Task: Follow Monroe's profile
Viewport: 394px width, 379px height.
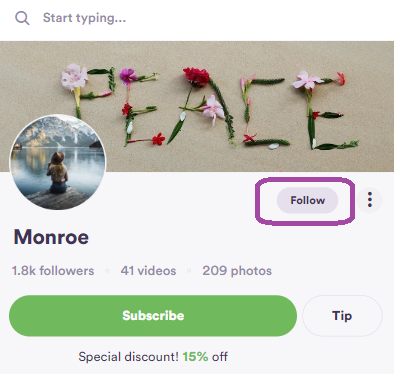Action: (307, 200)
